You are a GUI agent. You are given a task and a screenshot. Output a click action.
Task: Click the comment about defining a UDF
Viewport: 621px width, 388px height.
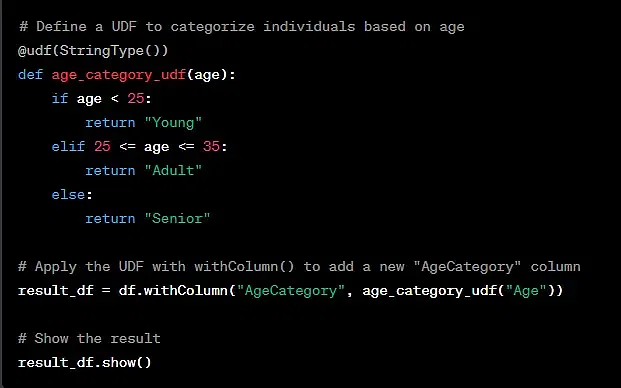coord(241,27)
